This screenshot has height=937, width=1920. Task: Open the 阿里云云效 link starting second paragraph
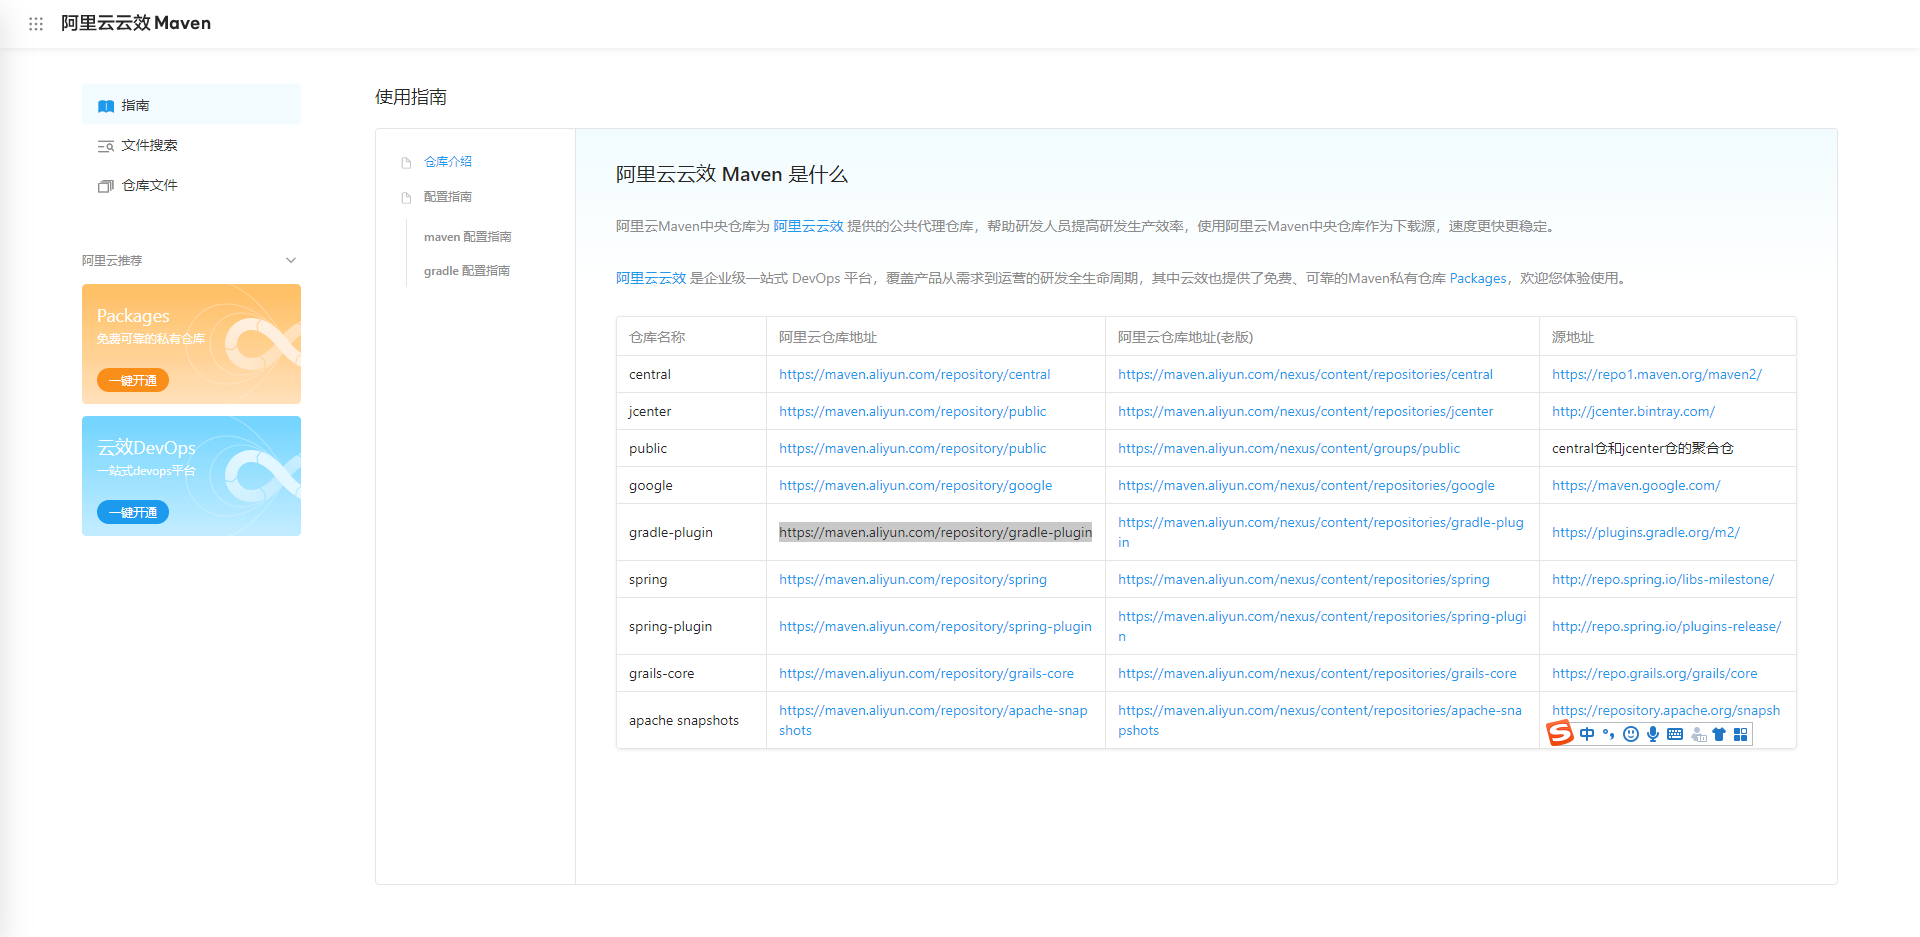[x=651, y=278]
